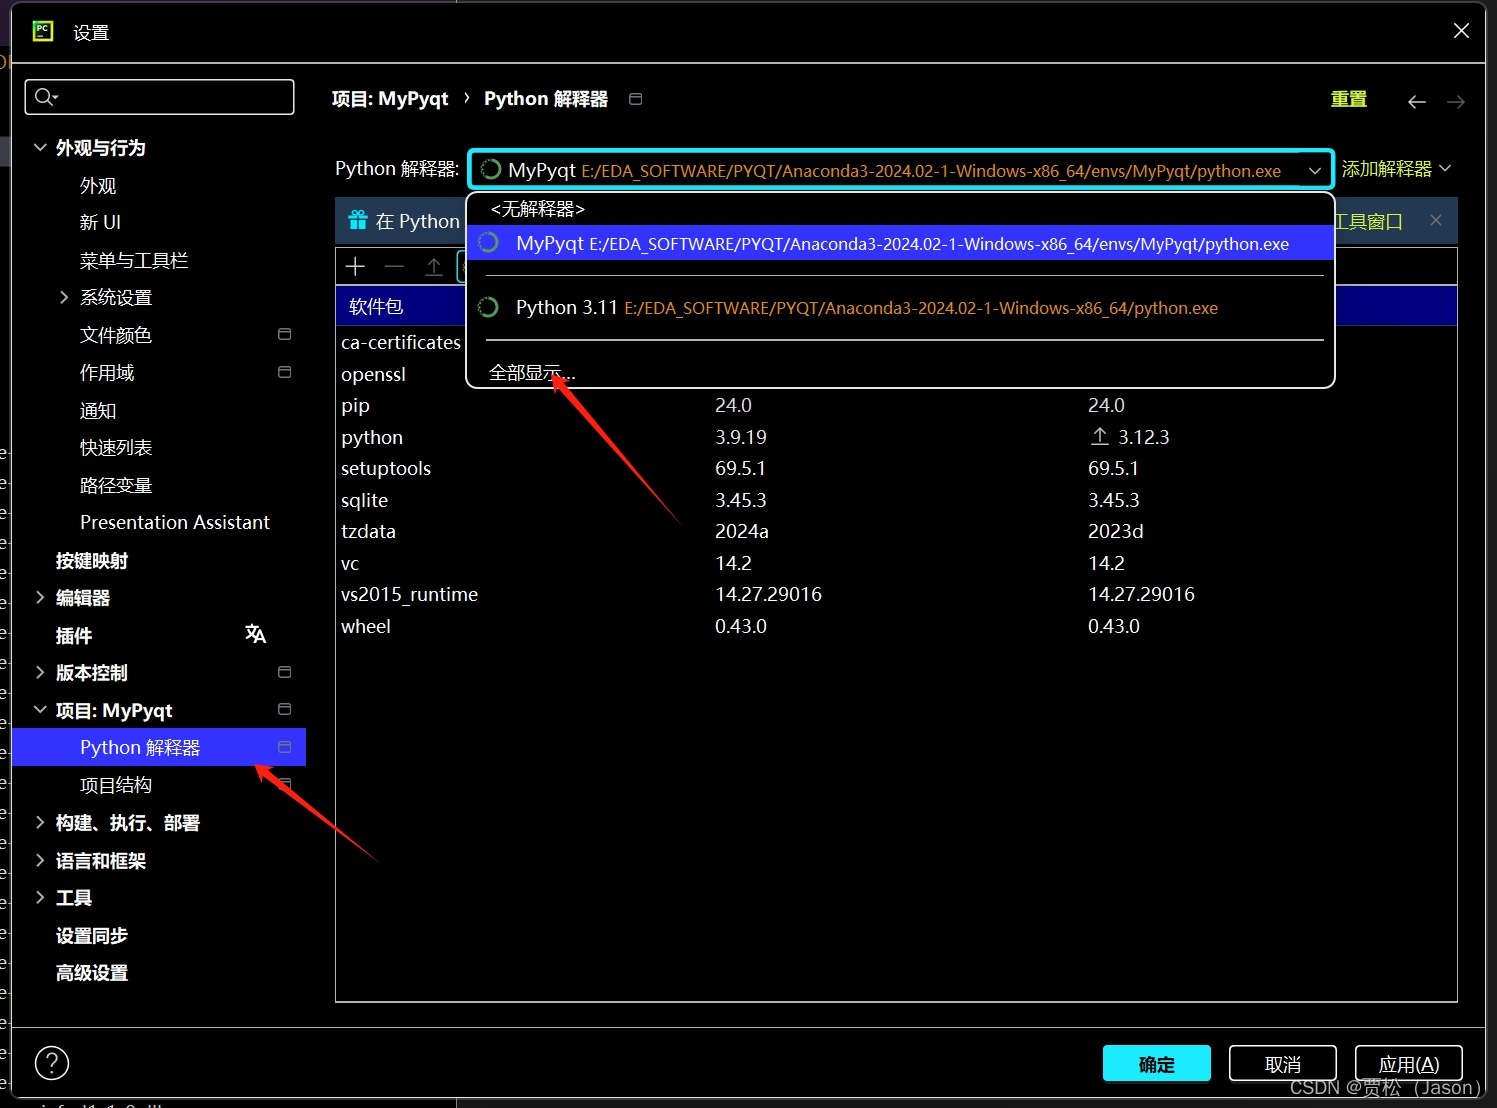Click the search magnifier icon in settings
This screenshot has width=1497, height=1108.
coord(45,97)
